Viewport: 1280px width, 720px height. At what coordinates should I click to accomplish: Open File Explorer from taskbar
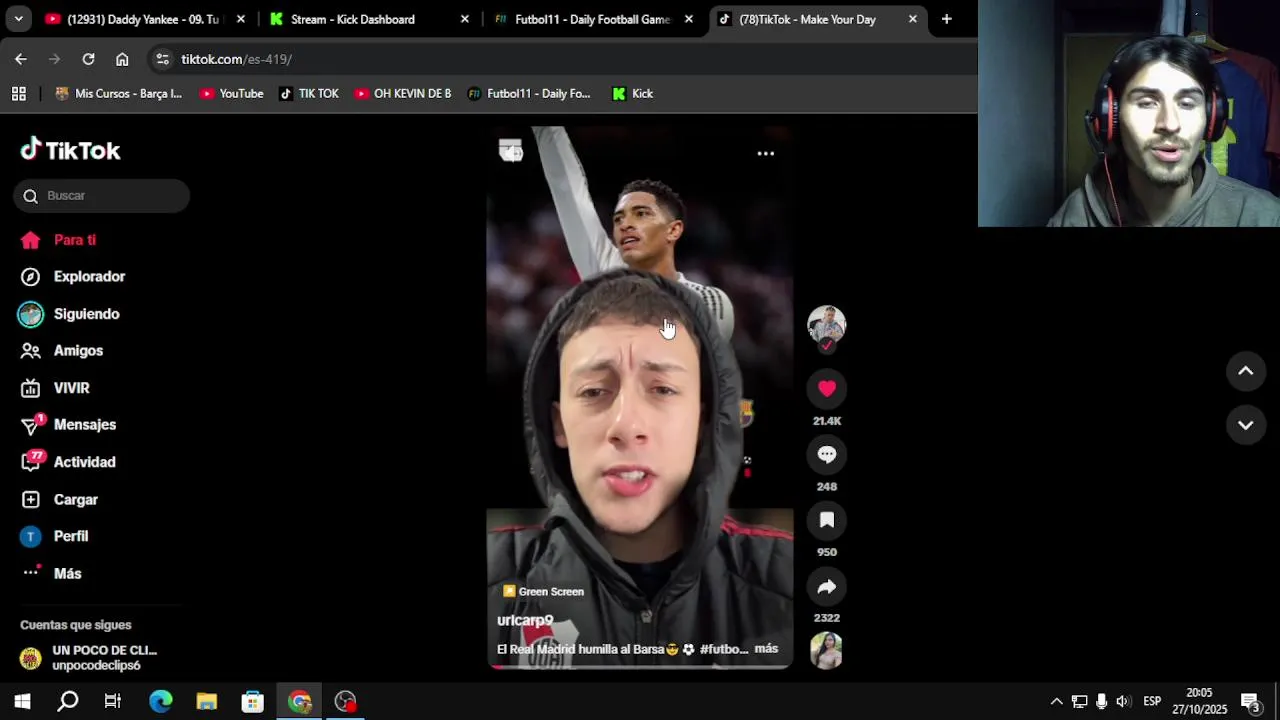206,701
